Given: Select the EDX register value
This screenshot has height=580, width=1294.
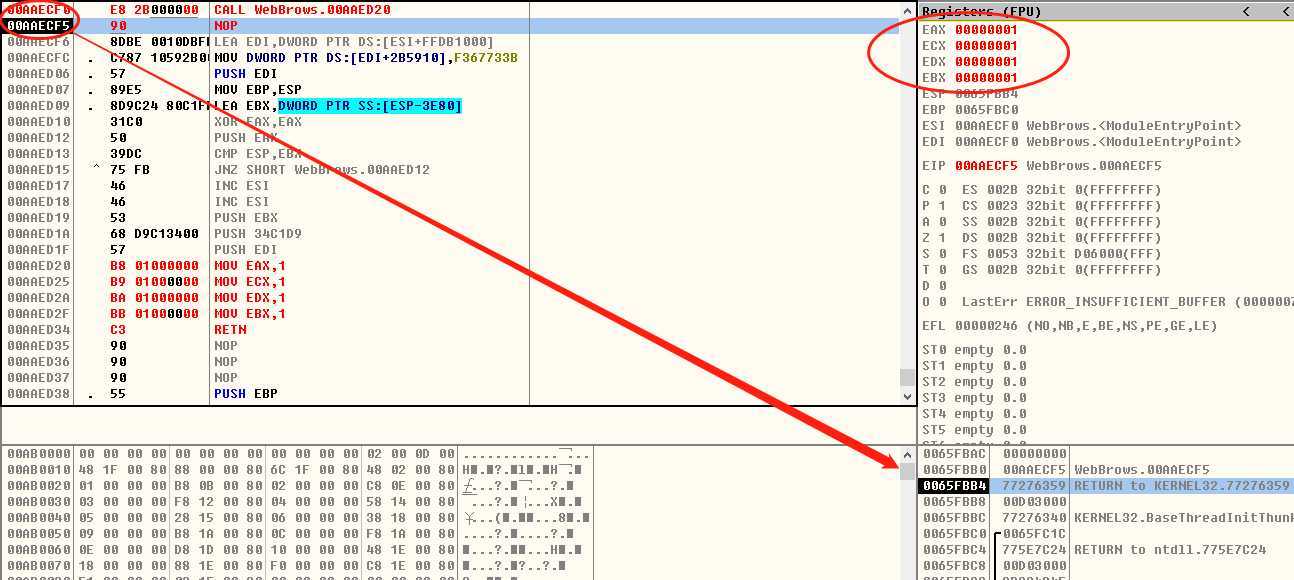Looking at the screenshot, I should click(986, 62).
